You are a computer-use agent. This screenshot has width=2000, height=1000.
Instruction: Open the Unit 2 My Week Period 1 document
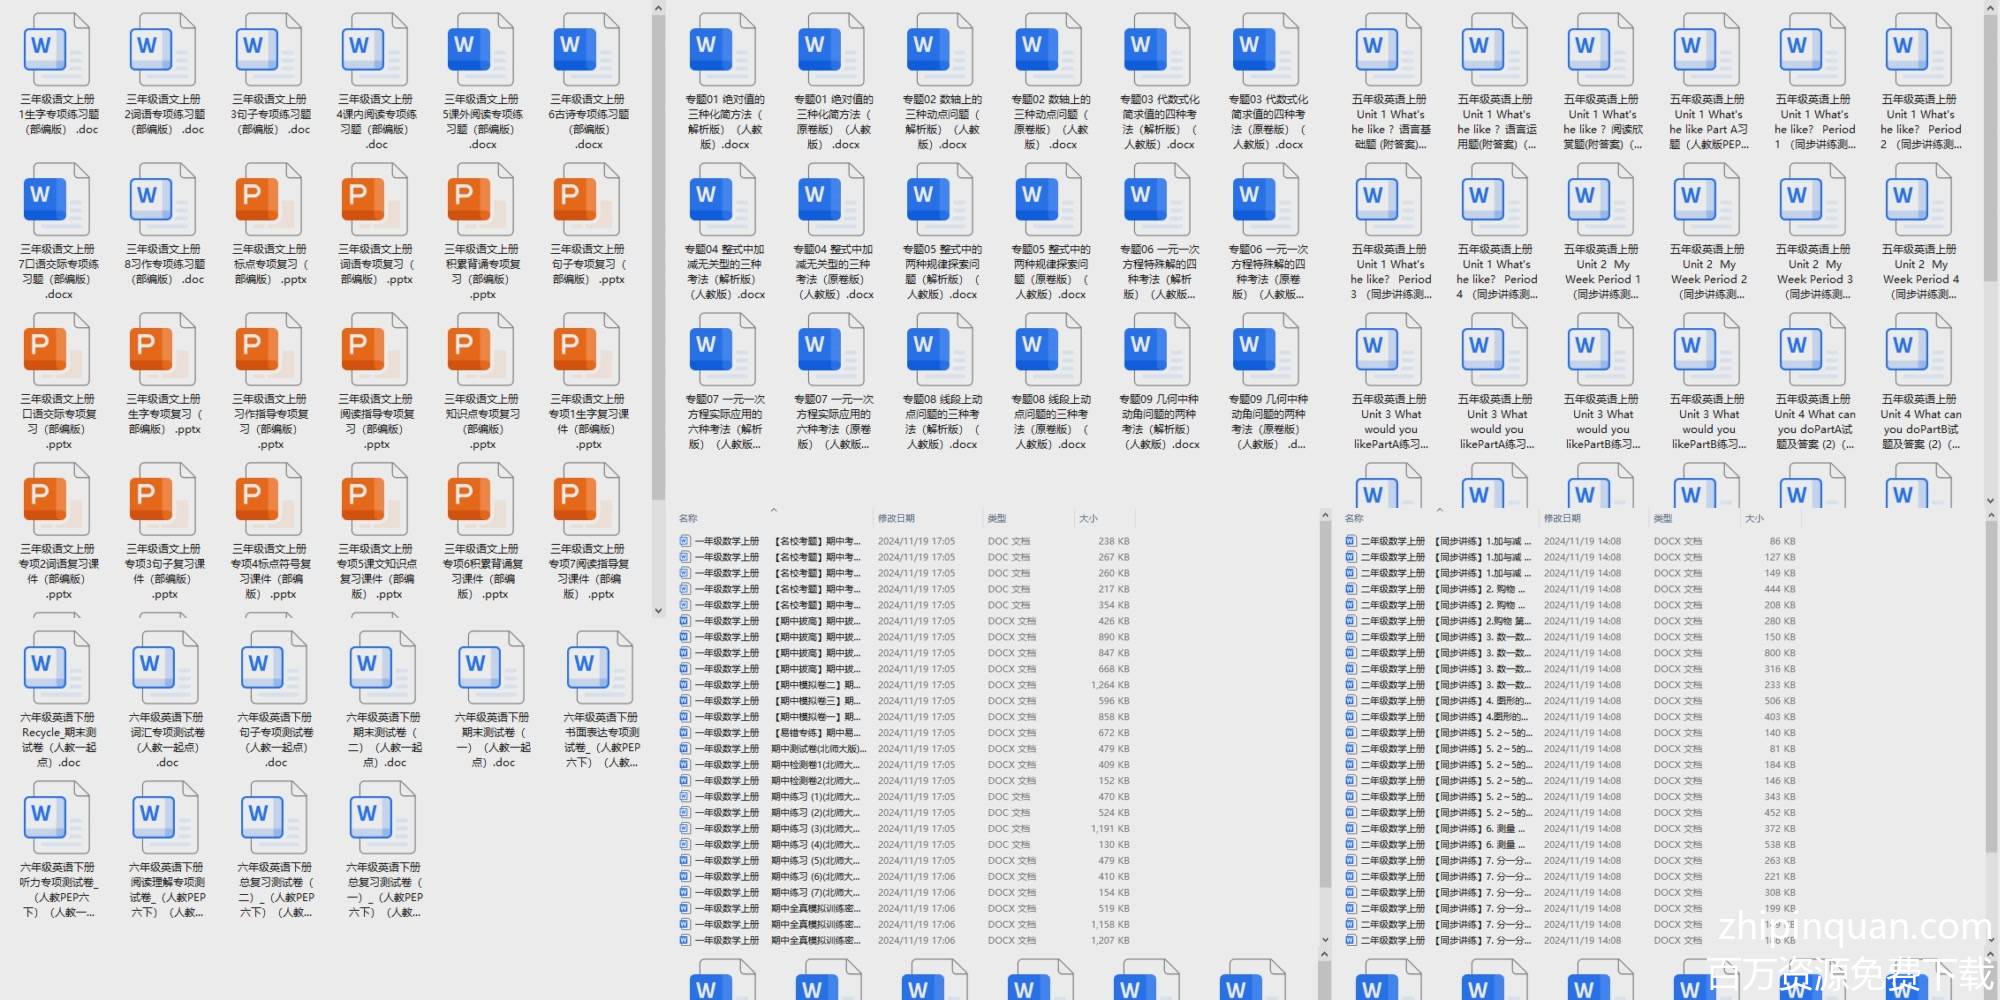tap(1601, 200)
